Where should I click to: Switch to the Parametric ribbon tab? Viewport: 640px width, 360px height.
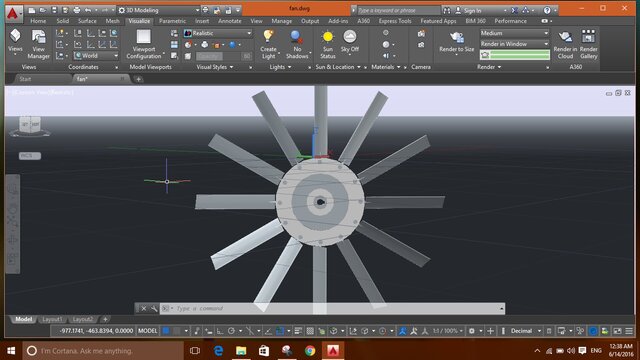pos(172,21)
